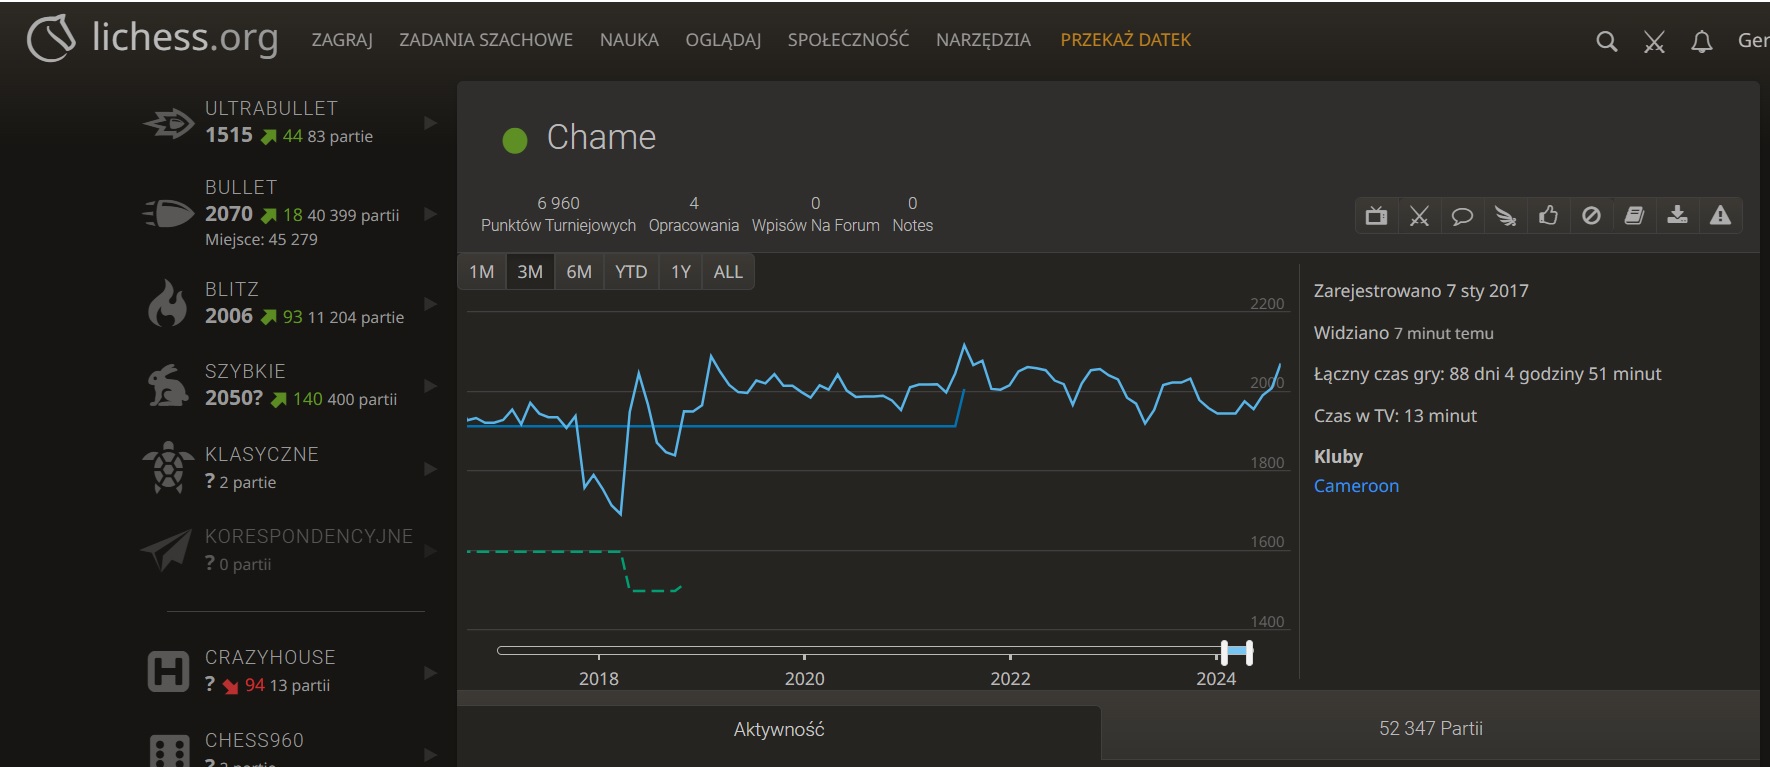Show notifications via the bell icon
1770x767 pixels.
click(x=1701, y=41)
